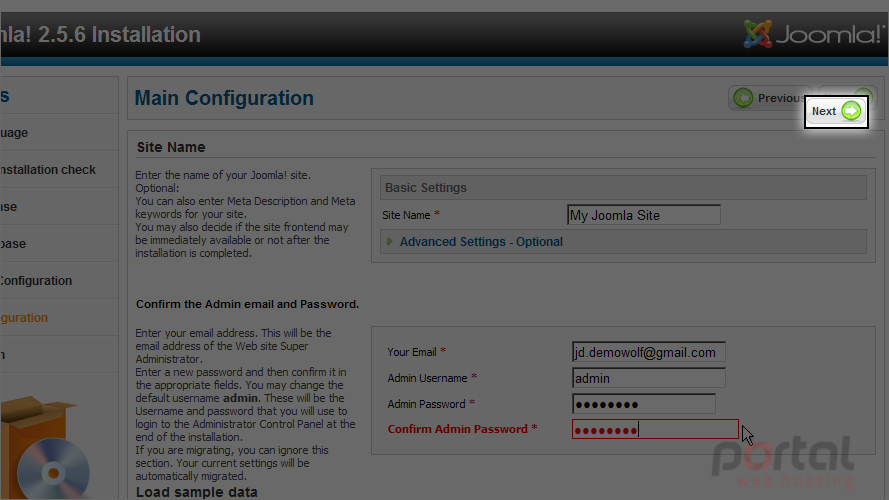The width and height of the screenshot is (889, 500).
Task: Click the Confirm Admin Password field
Action: tap(655, 430)
